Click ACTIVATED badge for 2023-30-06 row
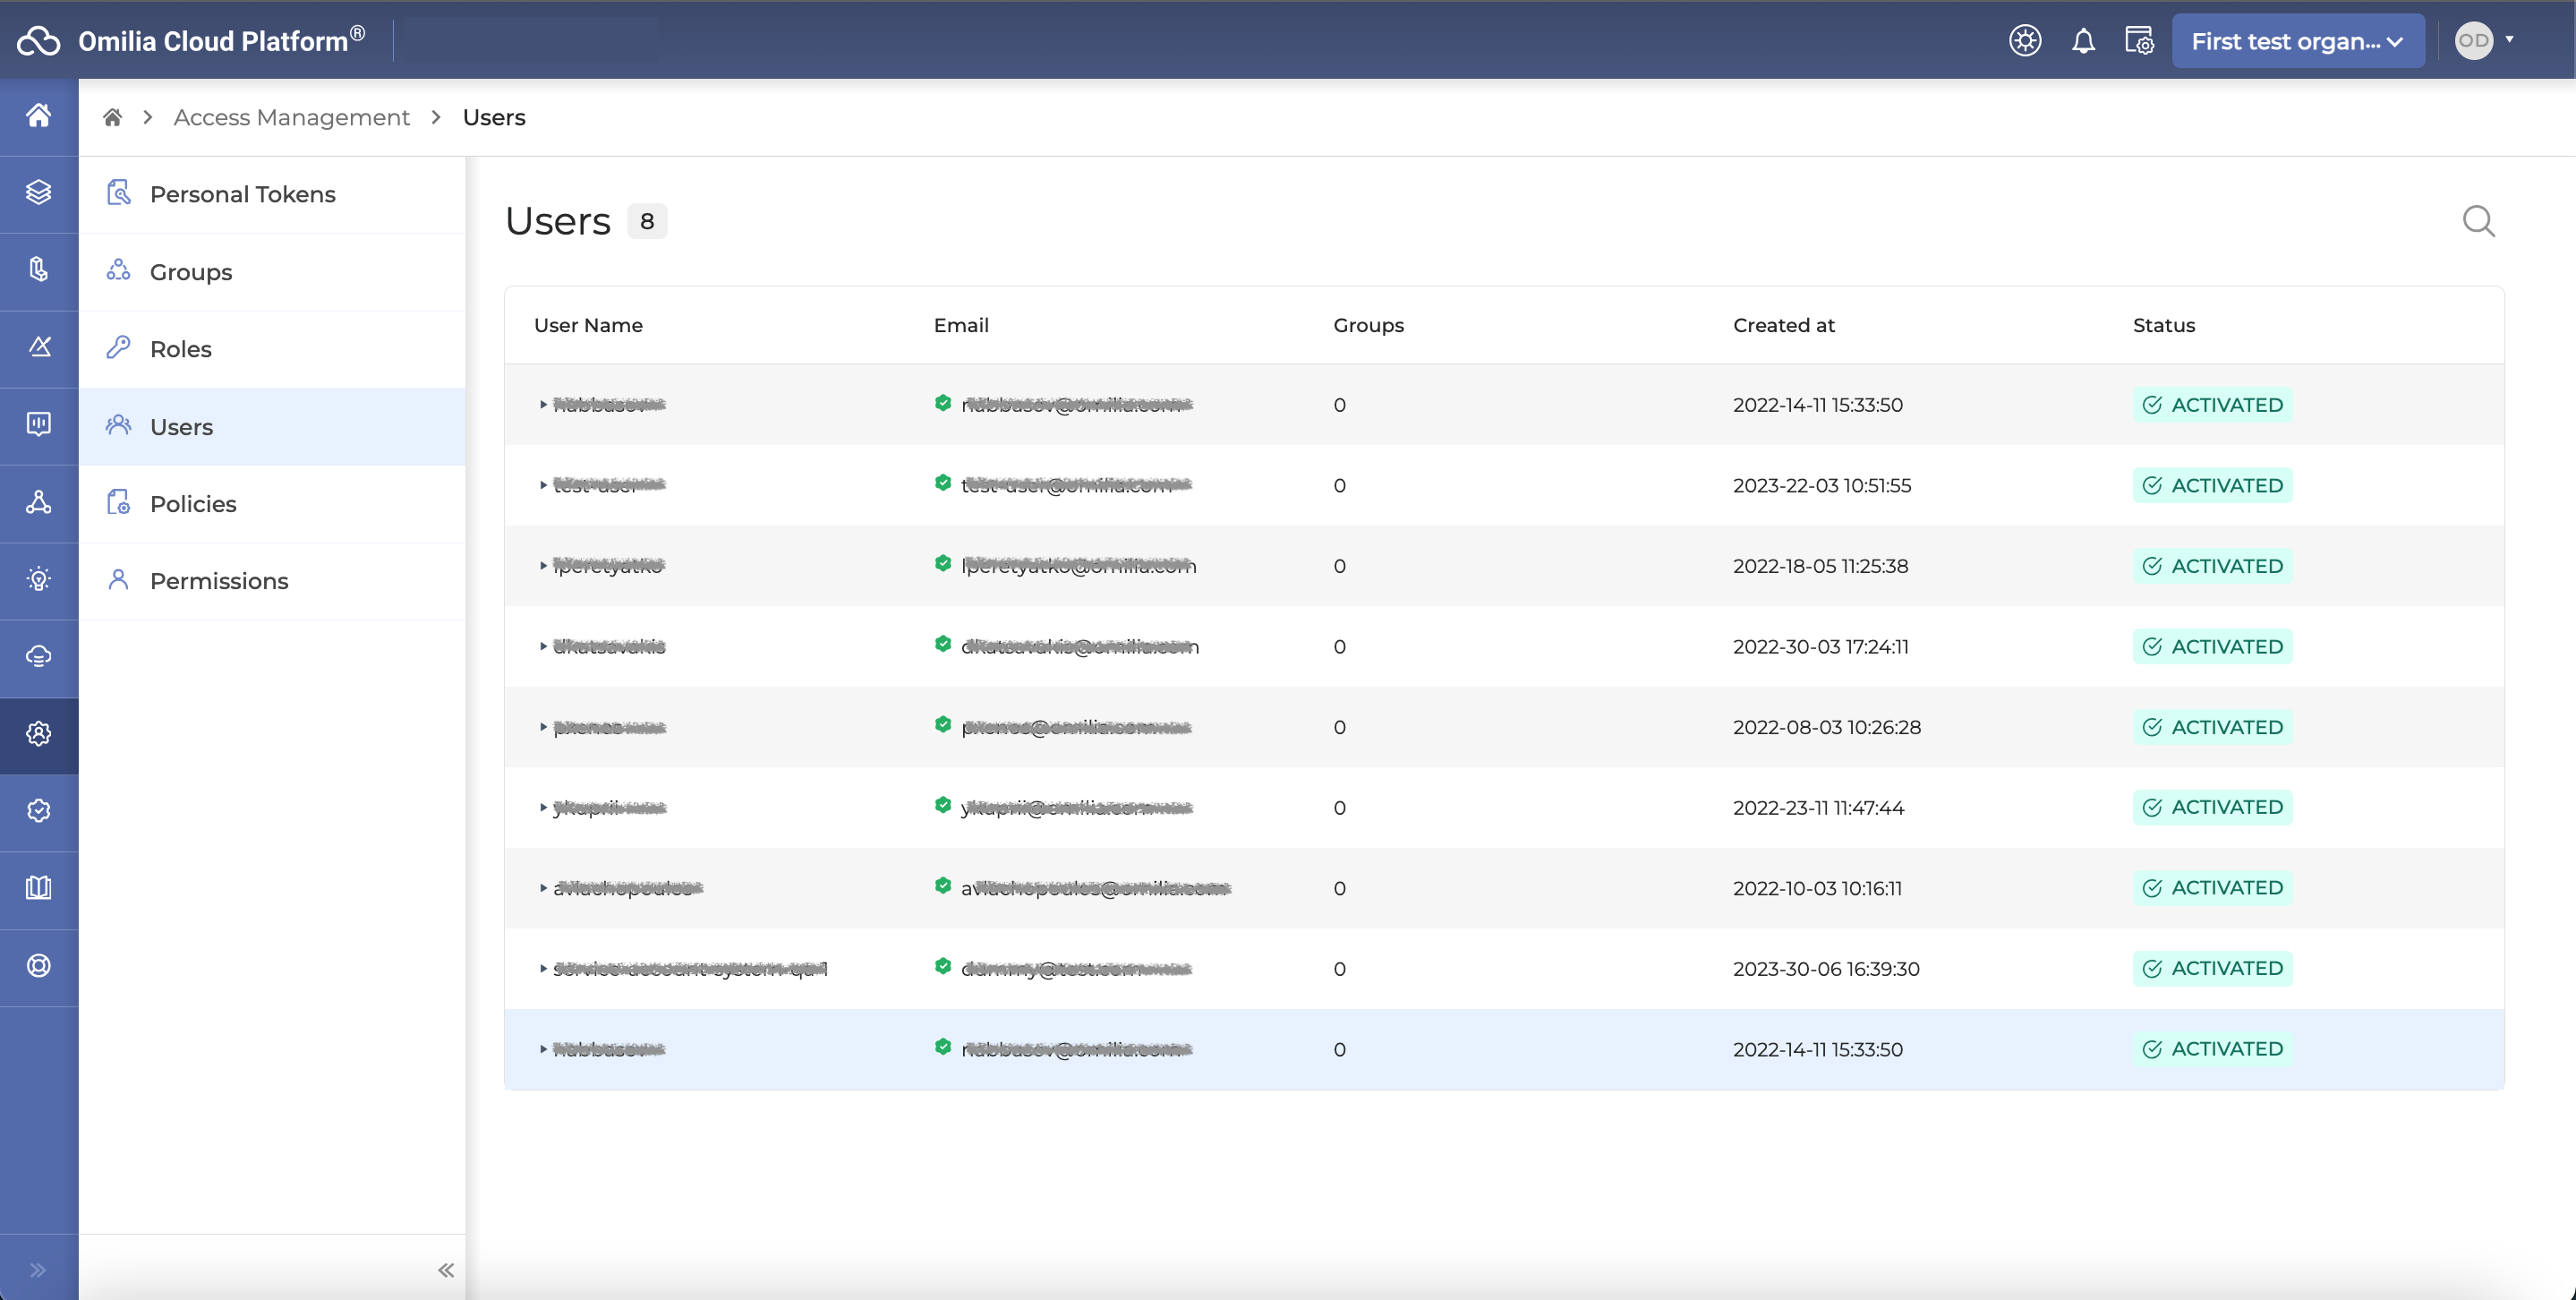The image size is (2576, 1300). pyautogui.click(x=2212, y=968)
